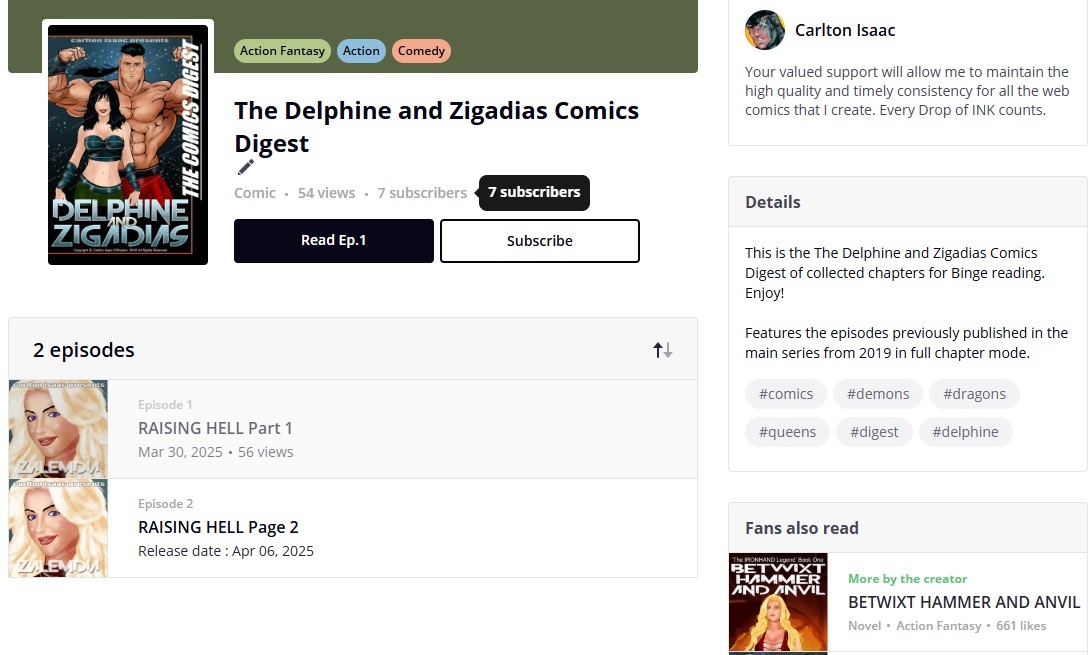Image resolution: width=1092 pixels, height=655 pixels.
Task: Click the 7 subscribers count
Action: (x=422, y=193)
